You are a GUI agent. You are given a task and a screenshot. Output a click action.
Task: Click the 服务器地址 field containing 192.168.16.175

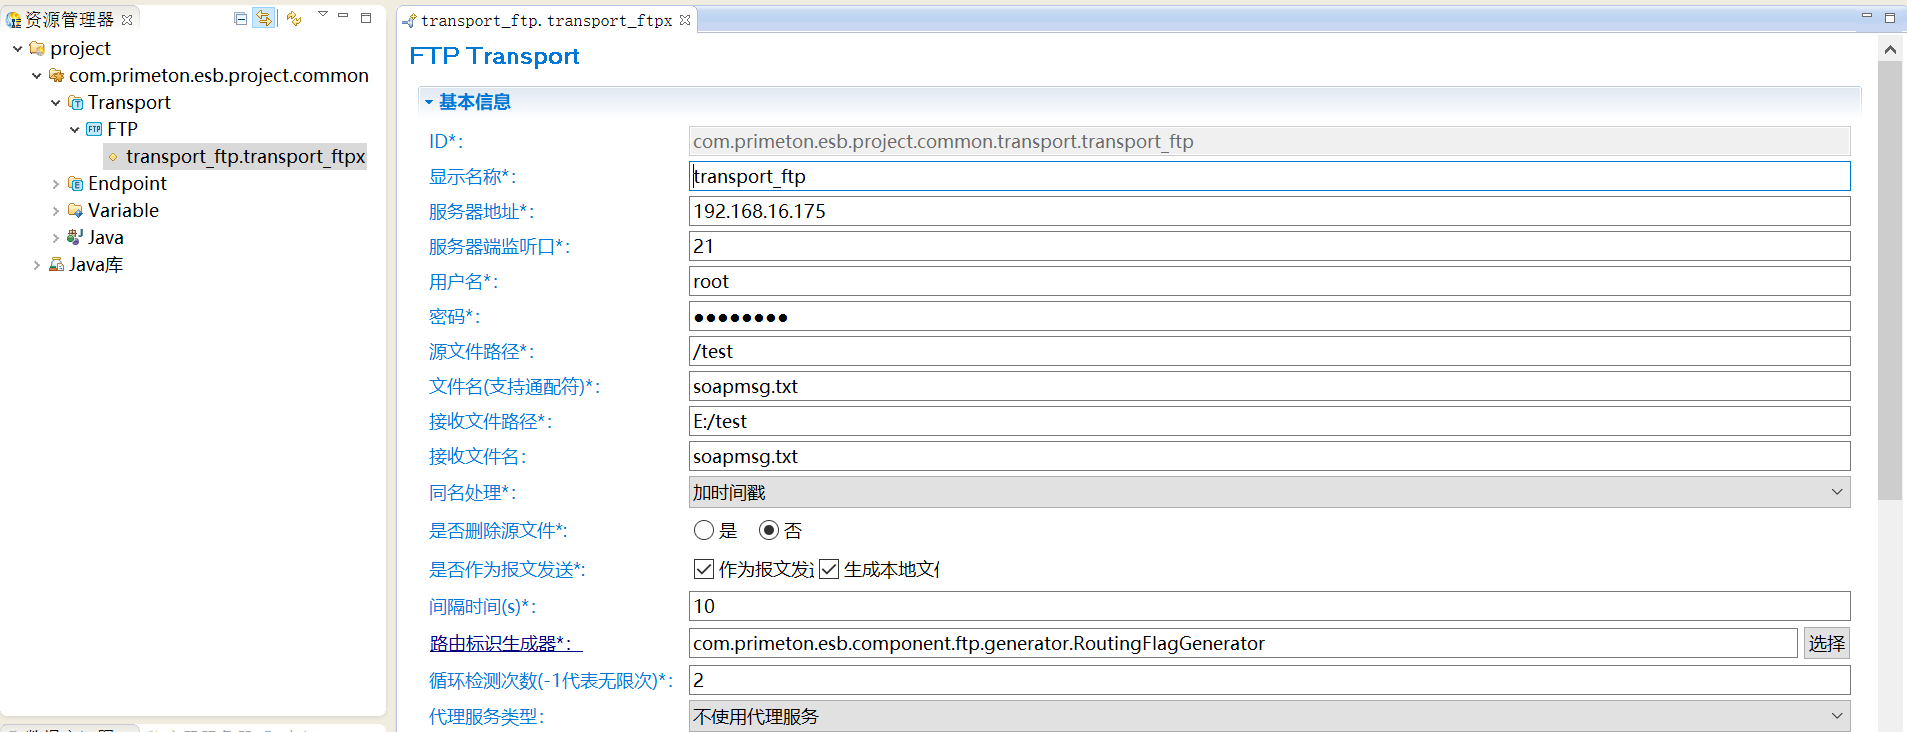1269,211
